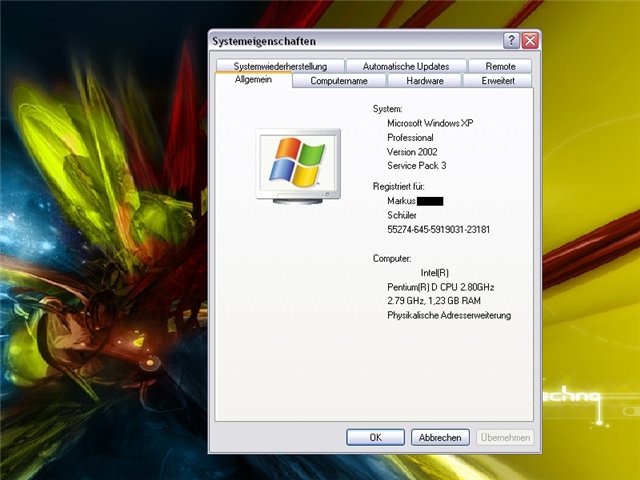Select the Allgemein tab
This screenshot has height=480, width=640.
pyautogui.click(x=253, y=80)
